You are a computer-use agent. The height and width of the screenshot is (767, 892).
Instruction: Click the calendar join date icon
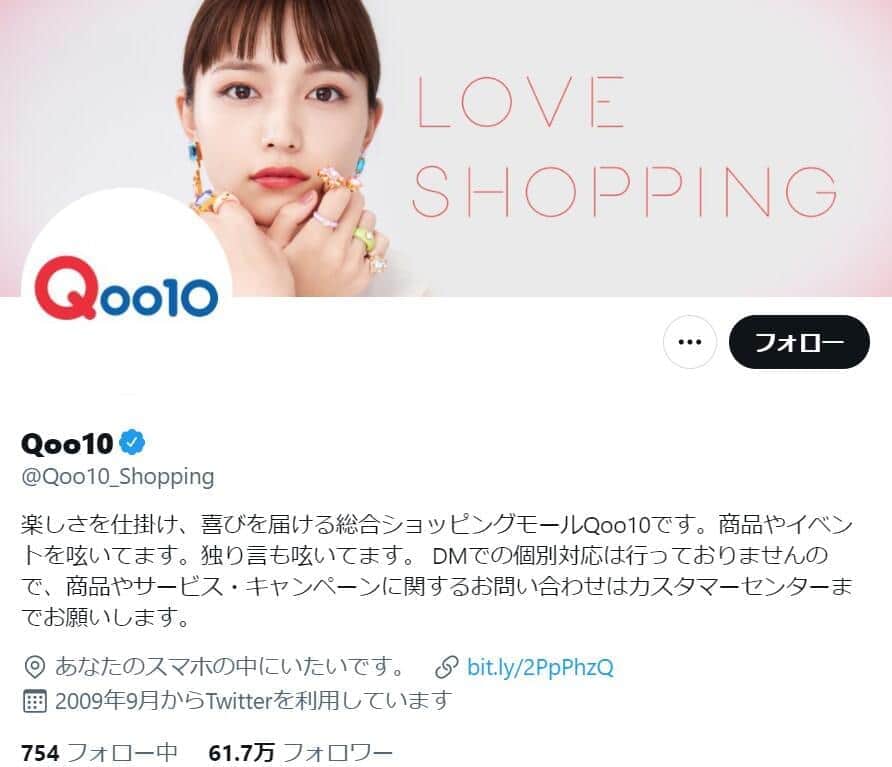coord(34,701)
